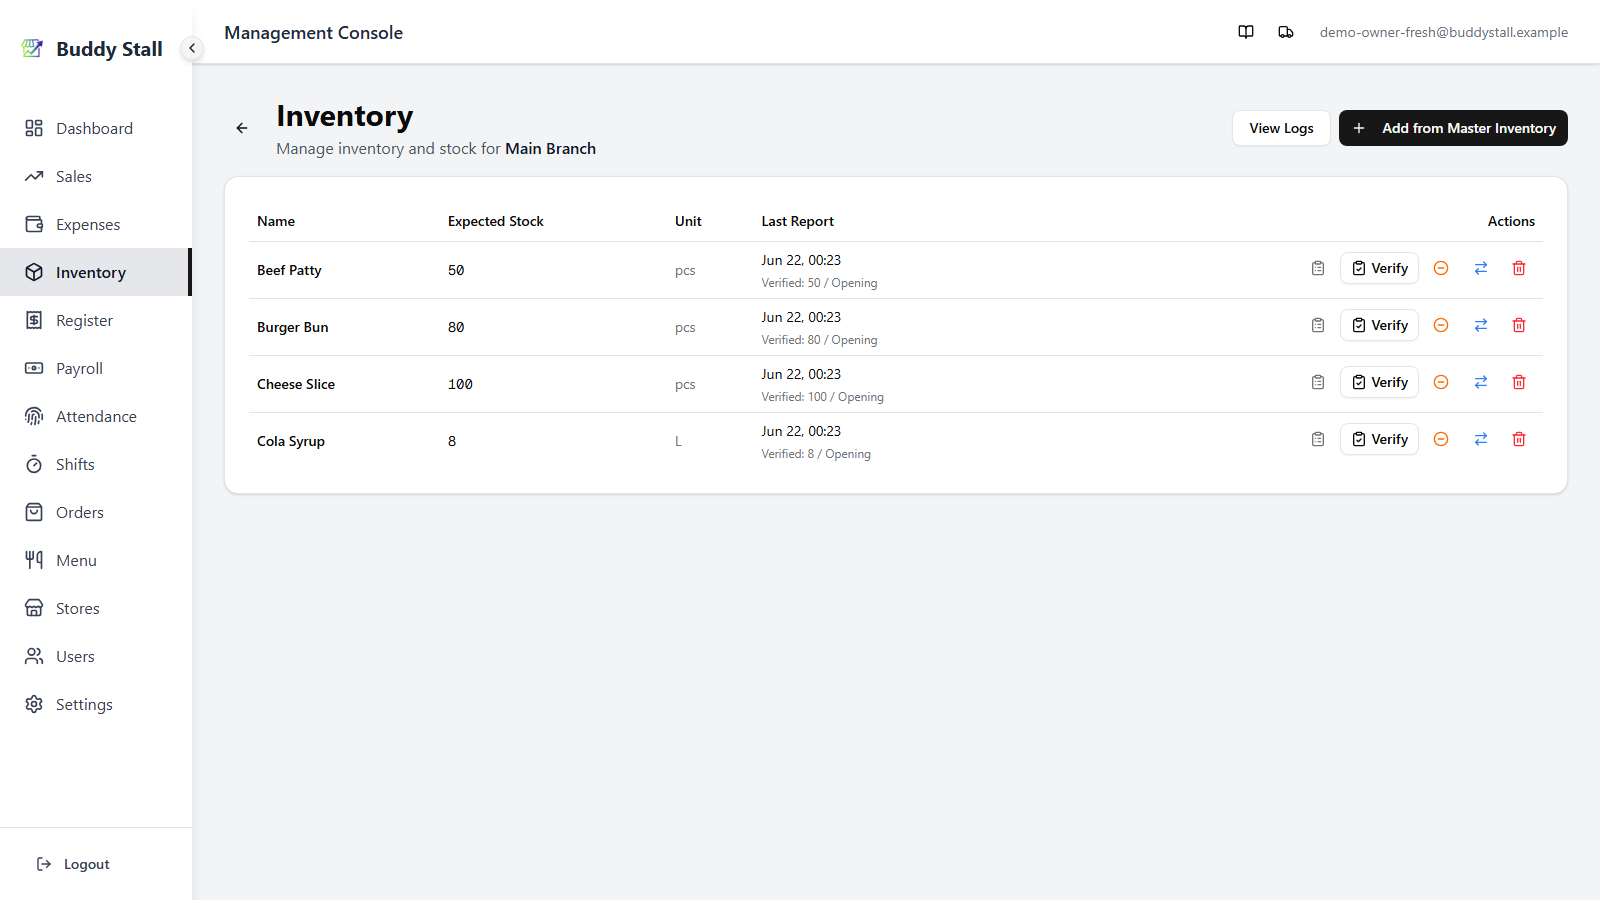Go to Sales in the sidebar
This screenshot has width=1600, height=900.
coord(96,176)
